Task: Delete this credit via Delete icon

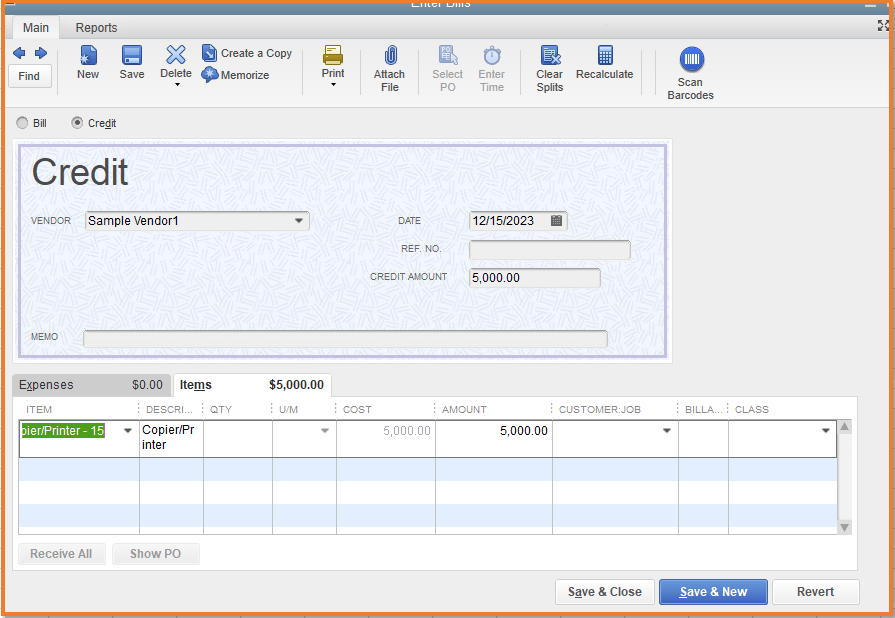Action: point(175,62)
